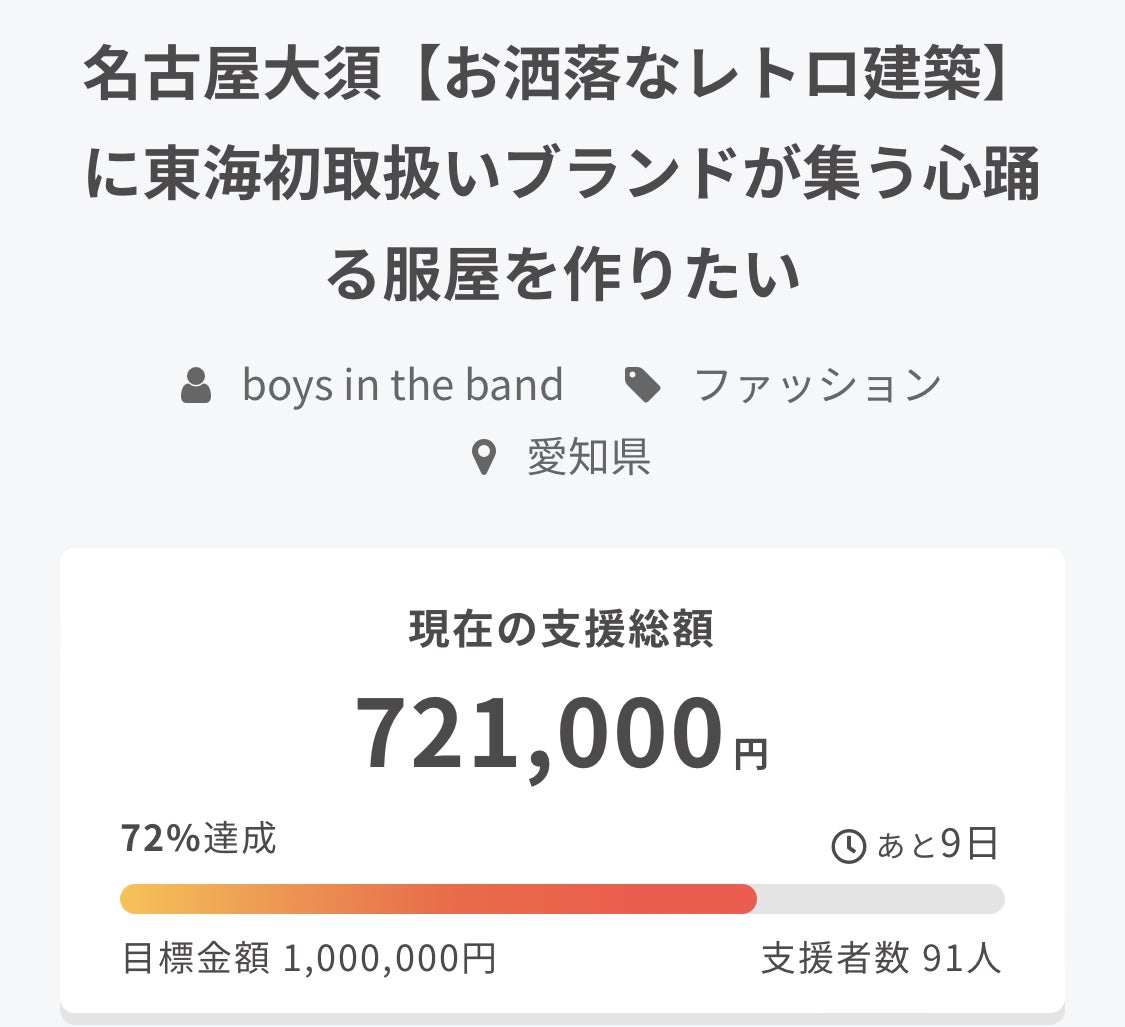Click the 現在の支援総額 heading

pyautogui.click(x=562, y=630)
